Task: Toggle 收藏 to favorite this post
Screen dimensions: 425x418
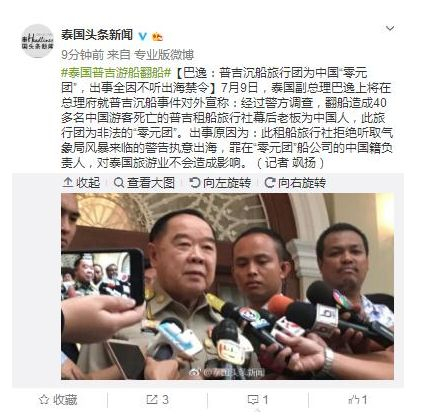Action: [x=58, y=400]
